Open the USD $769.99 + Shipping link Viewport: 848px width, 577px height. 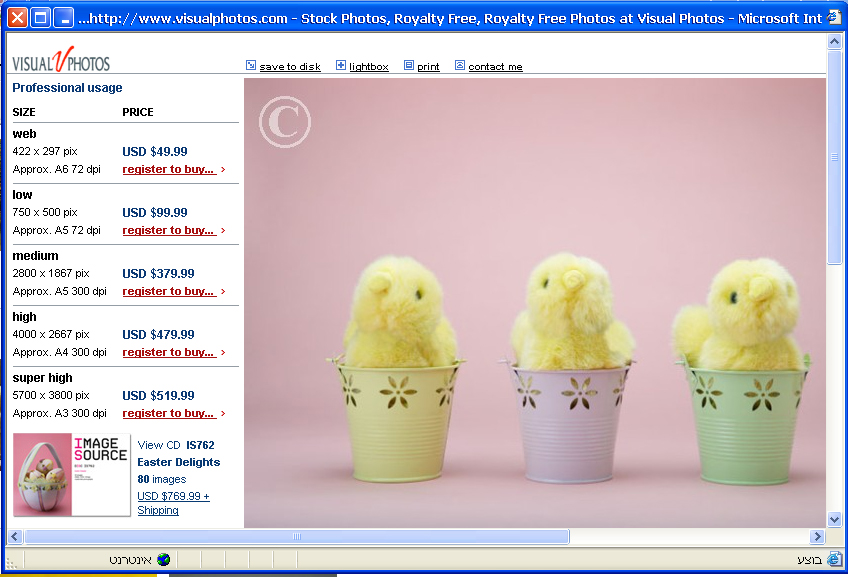173,503
